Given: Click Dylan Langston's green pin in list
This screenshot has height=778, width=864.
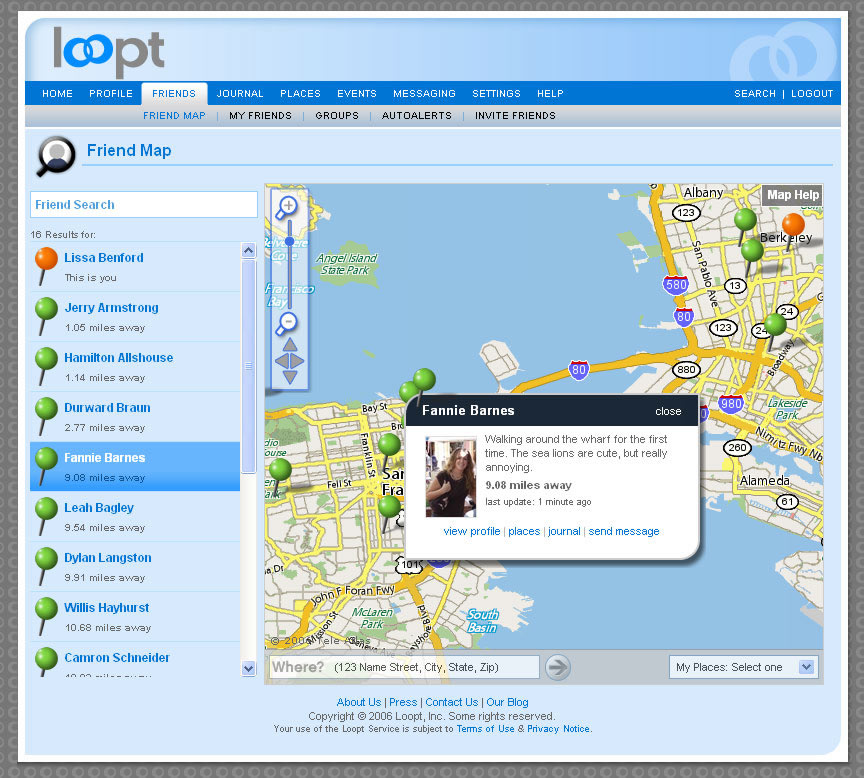Looking at the screenshot, I should coord(46,566).
